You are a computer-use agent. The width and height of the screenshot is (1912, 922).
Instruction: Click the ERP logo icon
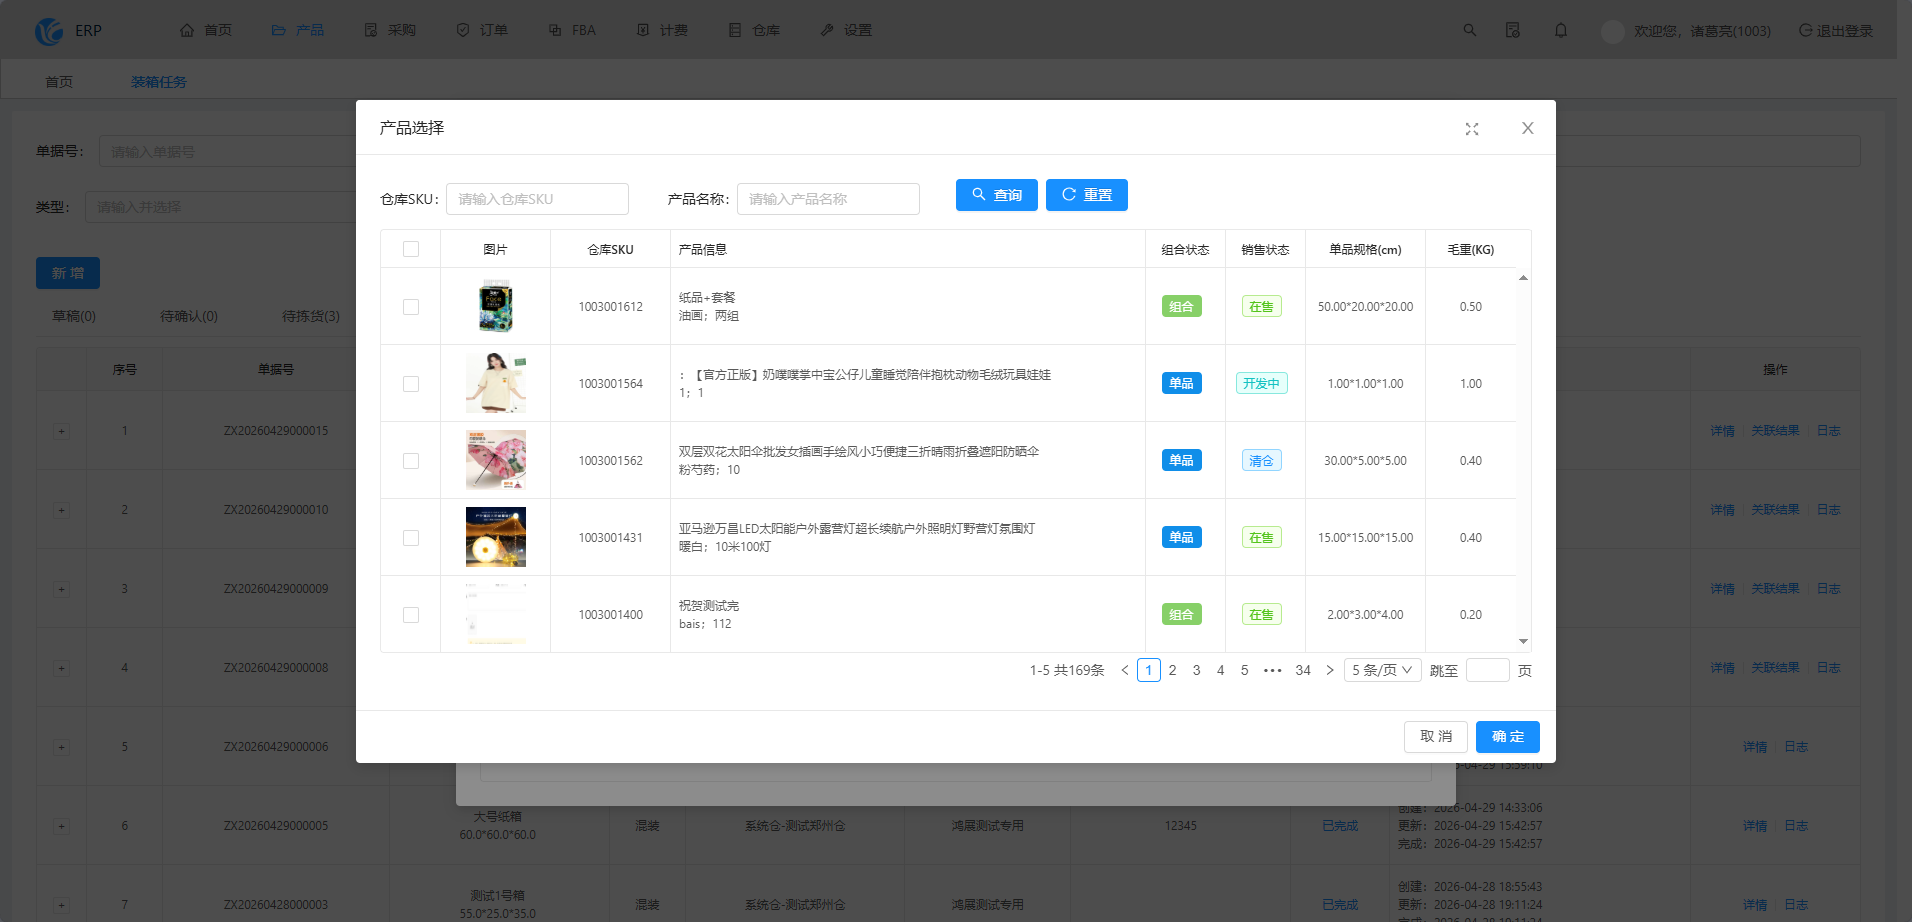click(x=49, y=31)
